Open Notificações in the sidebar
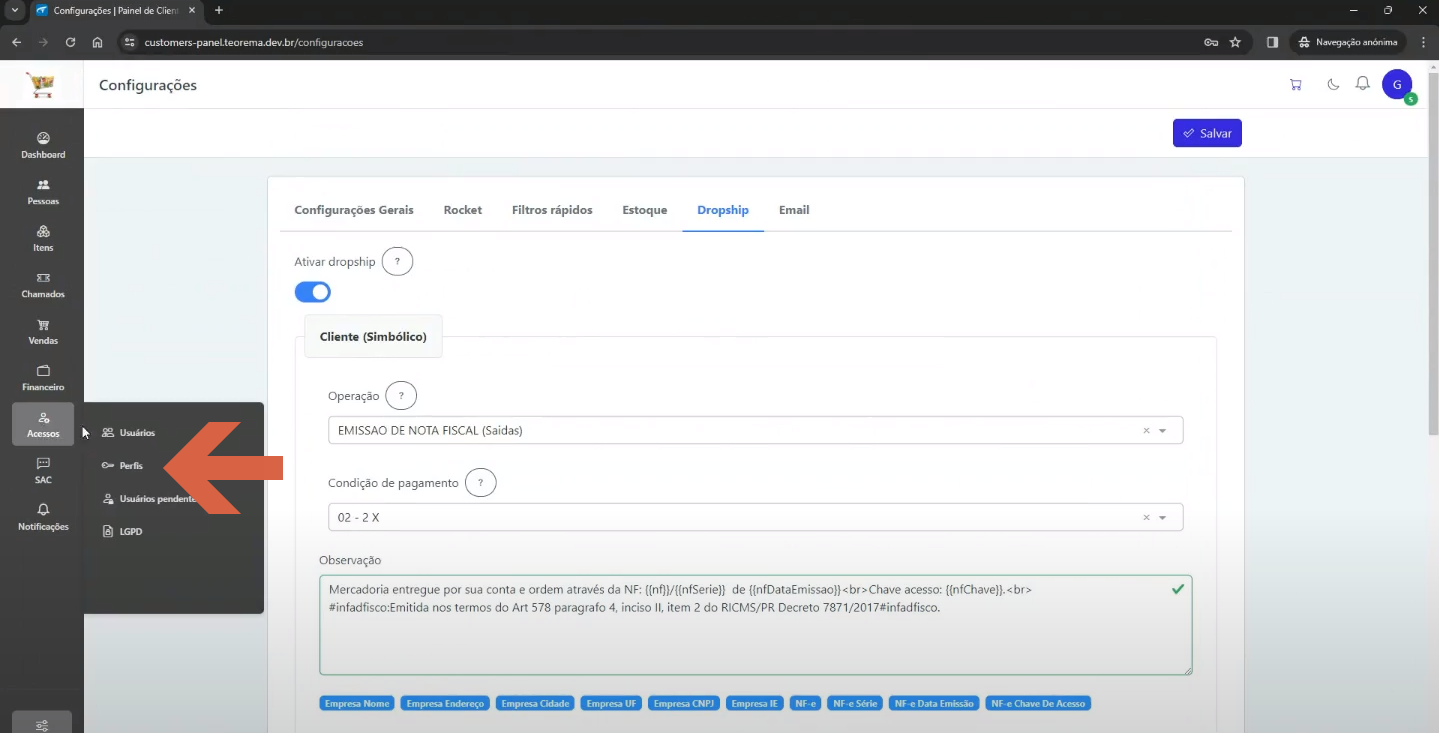This screenshot has width=1439, height=733. pos(43,518)
